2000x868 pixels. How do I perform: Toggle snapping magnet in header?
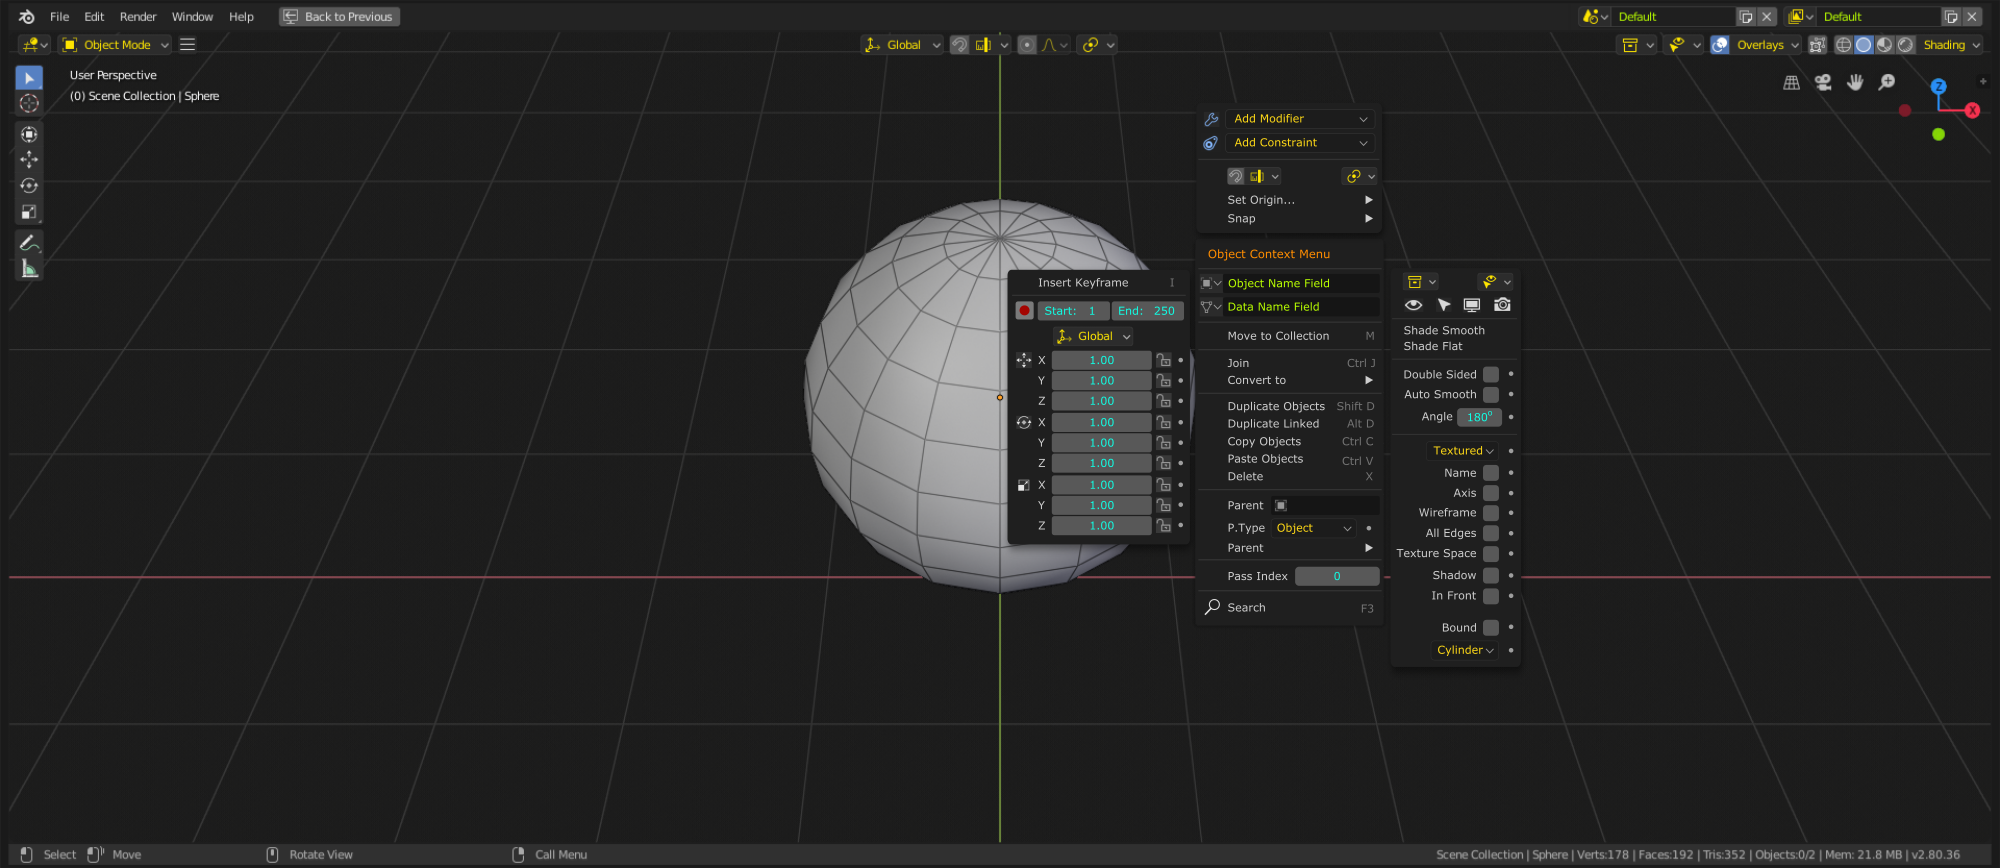(x=959, y=45)
